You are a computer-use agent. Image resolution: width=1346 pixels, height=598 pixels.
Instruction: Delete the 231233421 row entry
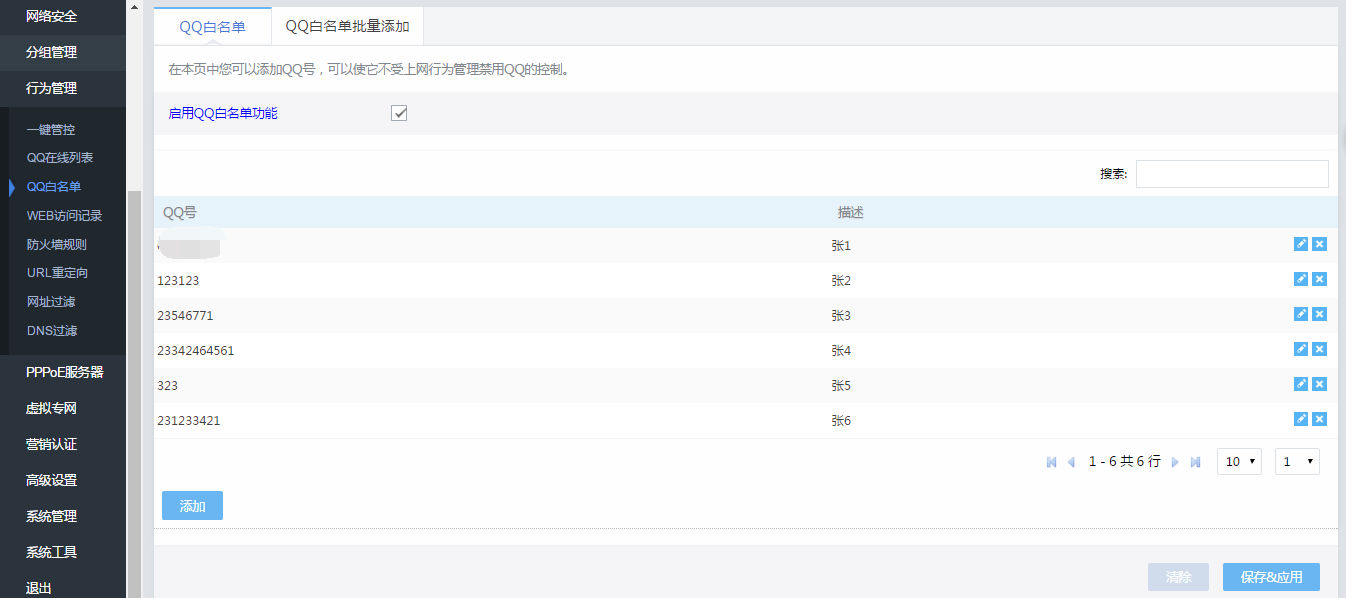pyautogui.click(x=1319, y=419)
